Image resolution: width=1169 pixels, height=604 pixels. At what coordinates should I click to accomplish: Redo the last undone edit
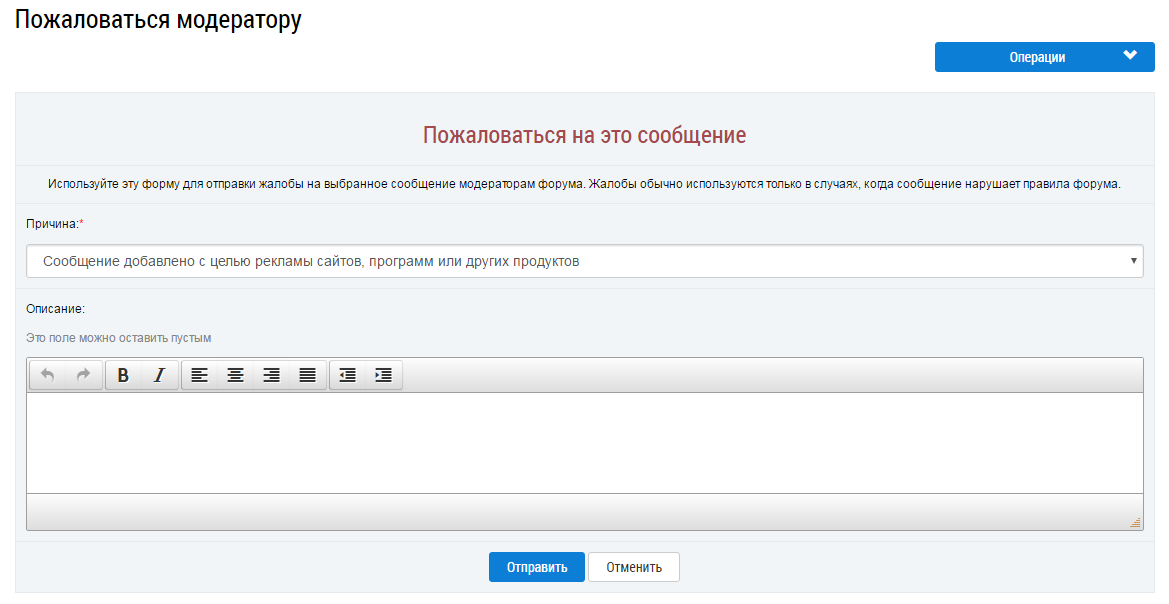point(83,375)
